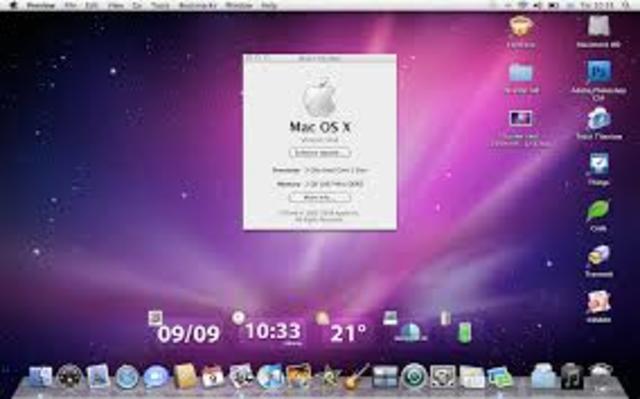
Task: Open the Help menu
Action: tap(269, 6)
